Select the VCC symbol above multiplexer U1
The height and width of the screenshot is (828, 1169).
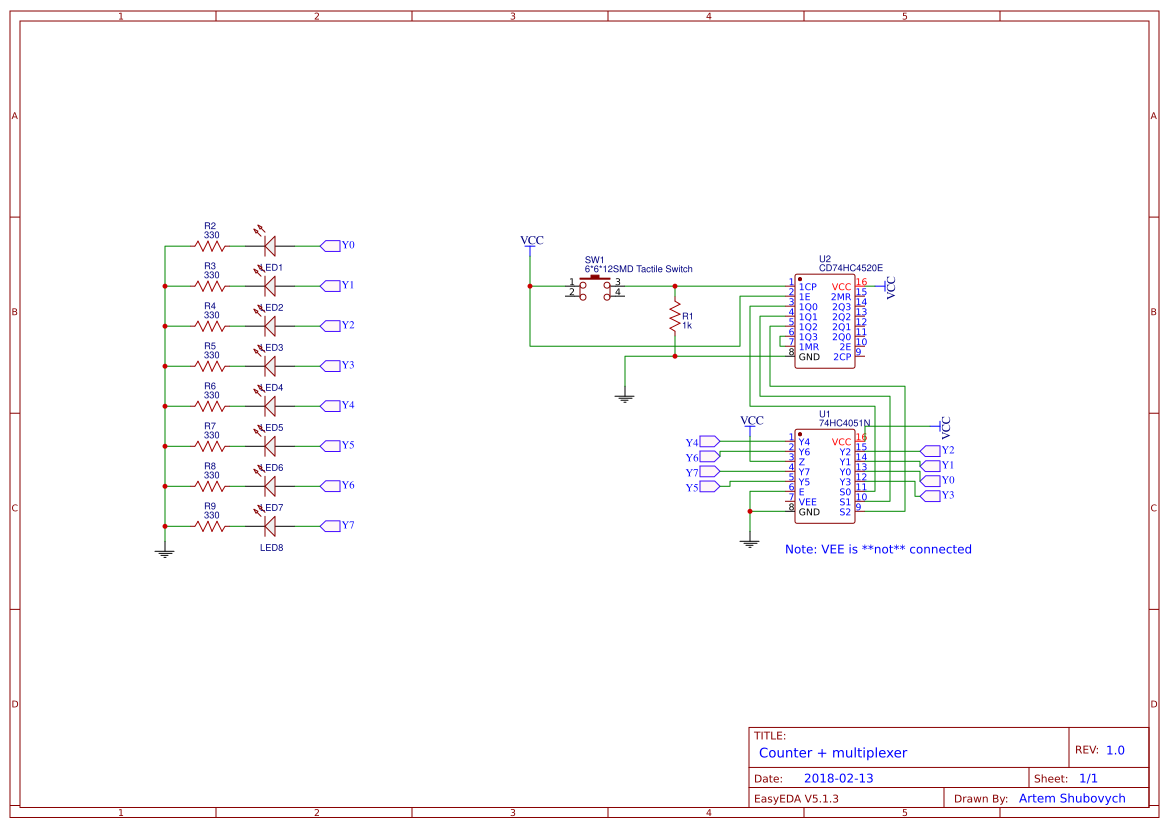[x=750, y=424]
